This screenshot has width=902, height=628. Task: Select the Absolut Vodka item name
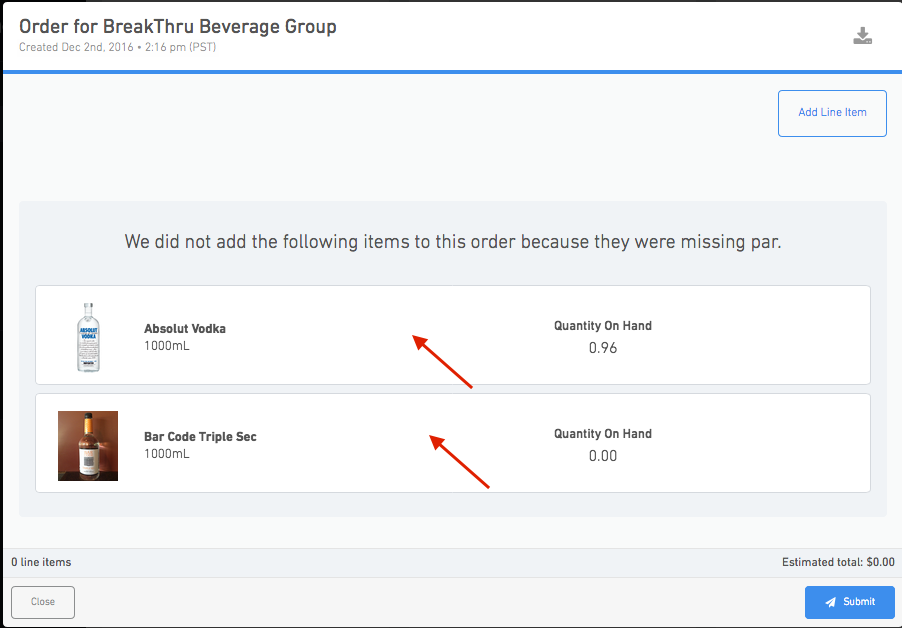[x=185, y=329]
